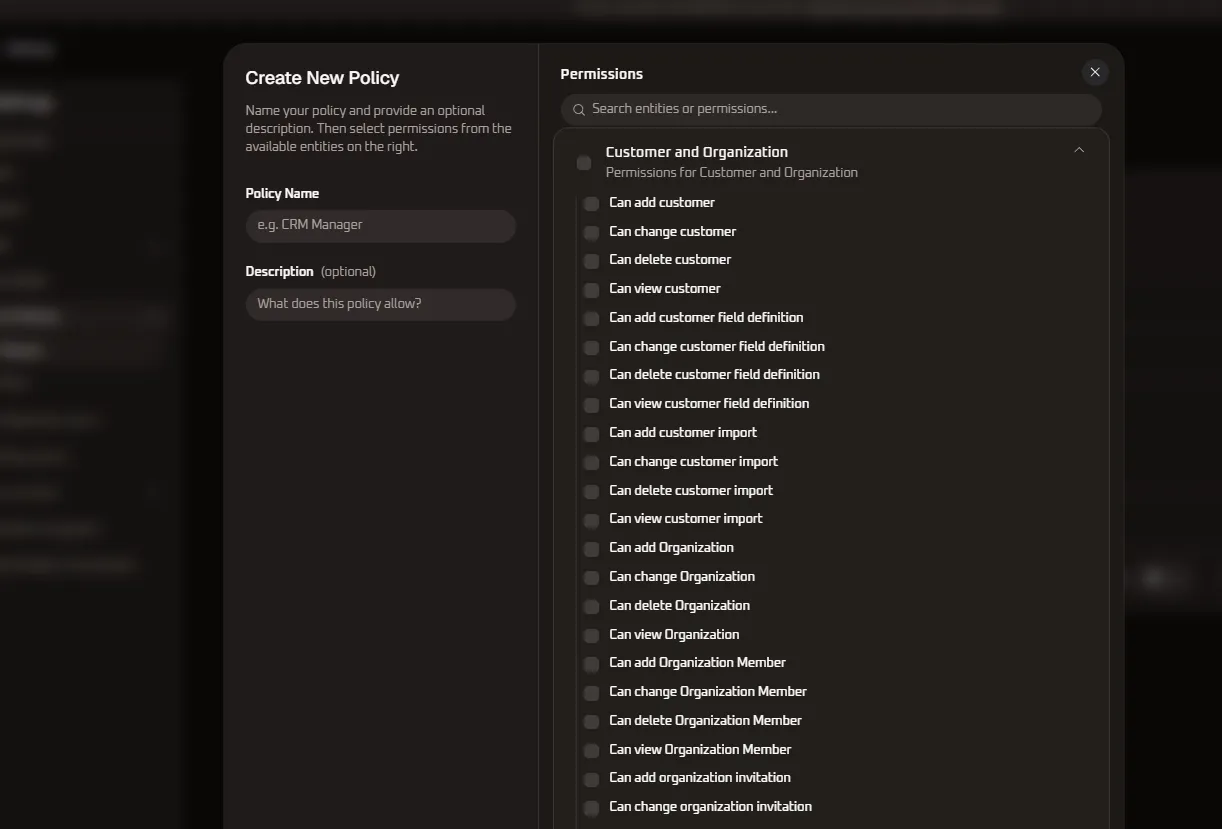1222x829 pixels.
Task: Tick Can view customer checkbox
Action: tap(591, 289)
